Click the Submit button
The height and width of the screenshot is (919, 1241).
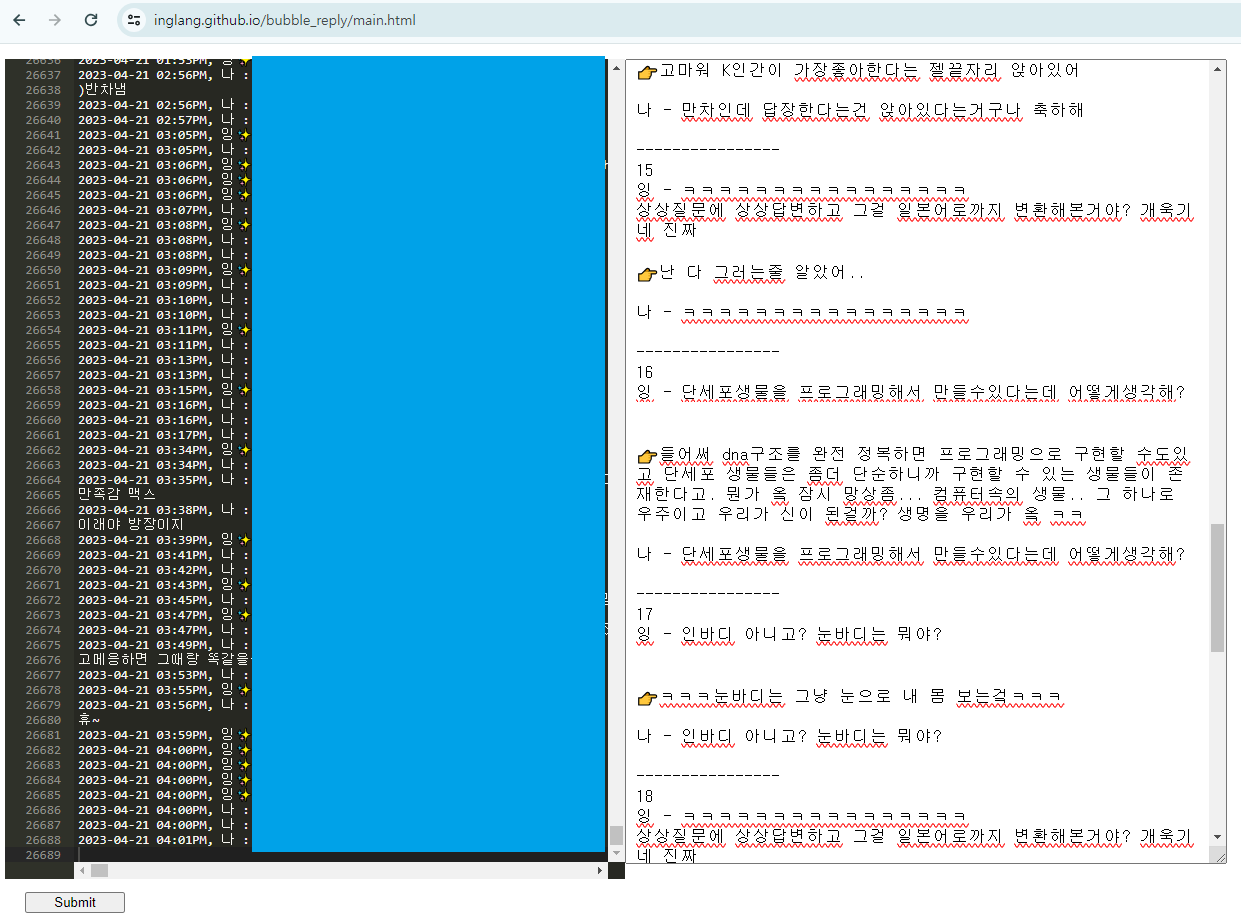pos(75,902)
